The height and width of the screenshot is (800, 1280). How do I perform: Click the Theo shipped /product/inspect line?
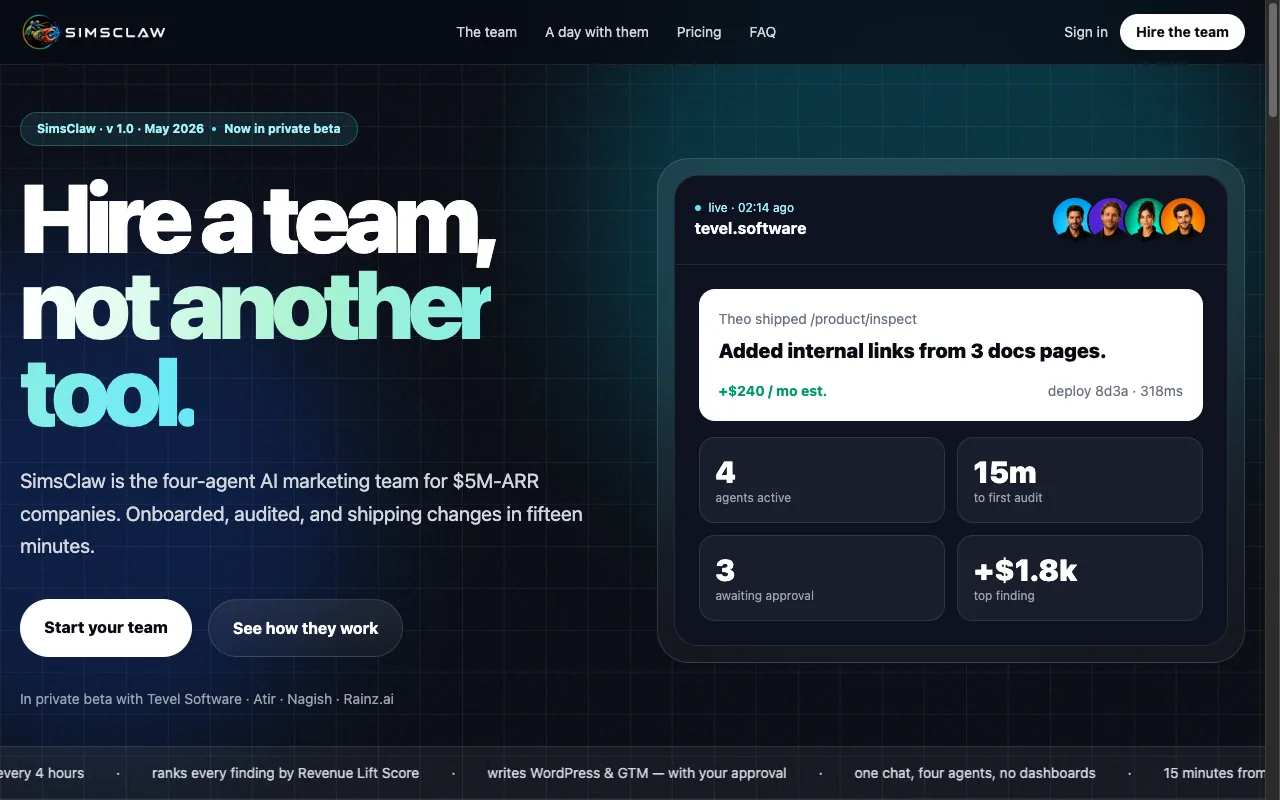point(818,319)
